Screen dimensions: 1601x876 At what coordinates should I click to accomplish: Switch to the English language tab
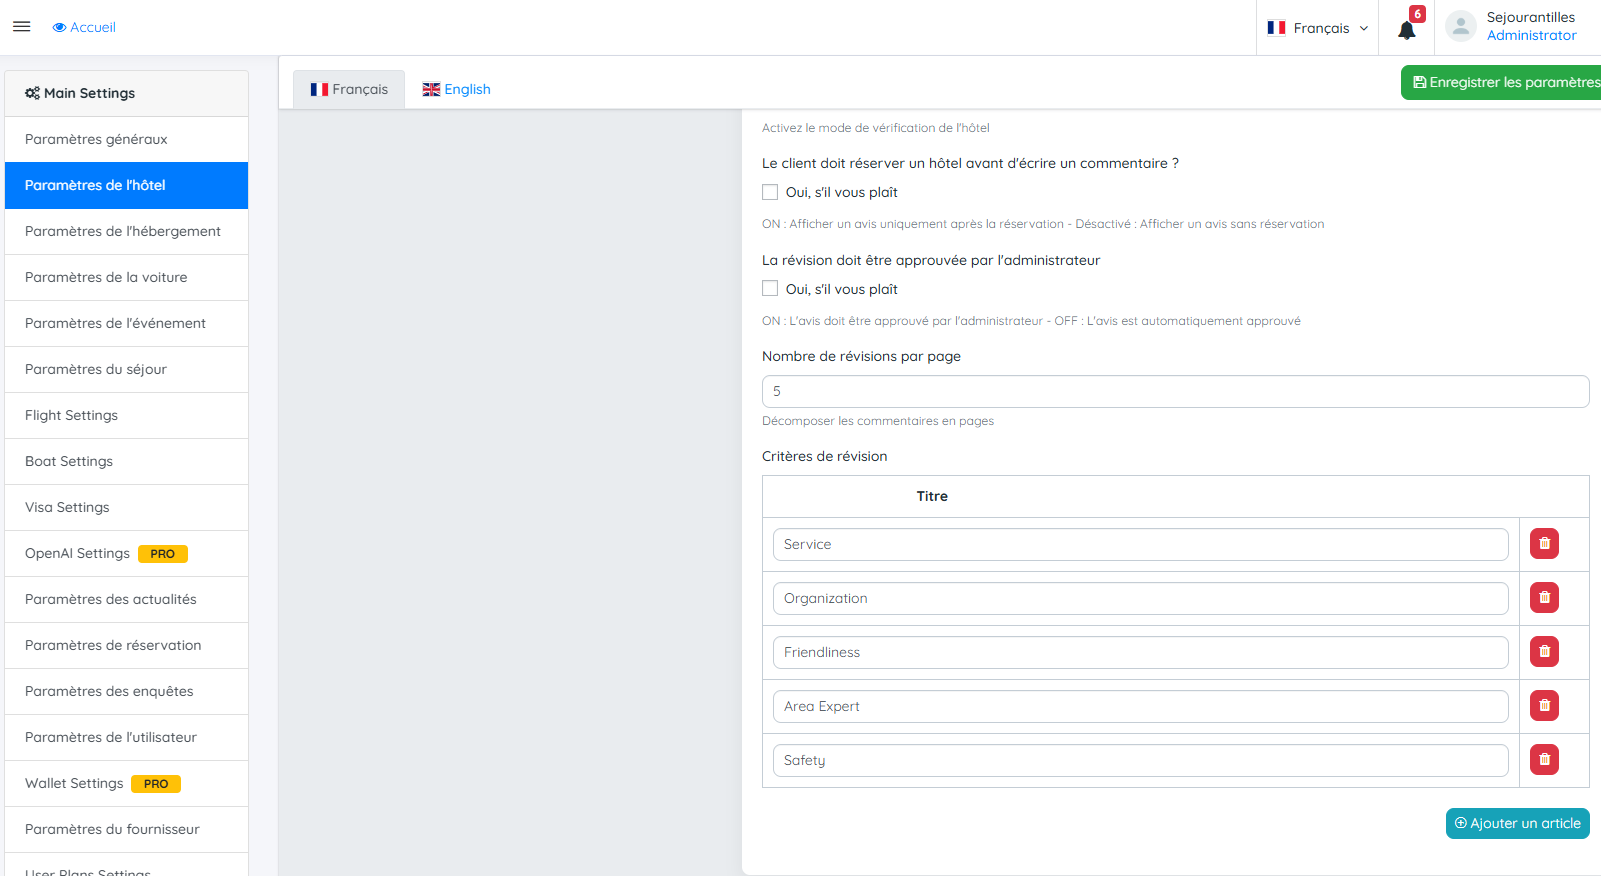click(457, 89)
